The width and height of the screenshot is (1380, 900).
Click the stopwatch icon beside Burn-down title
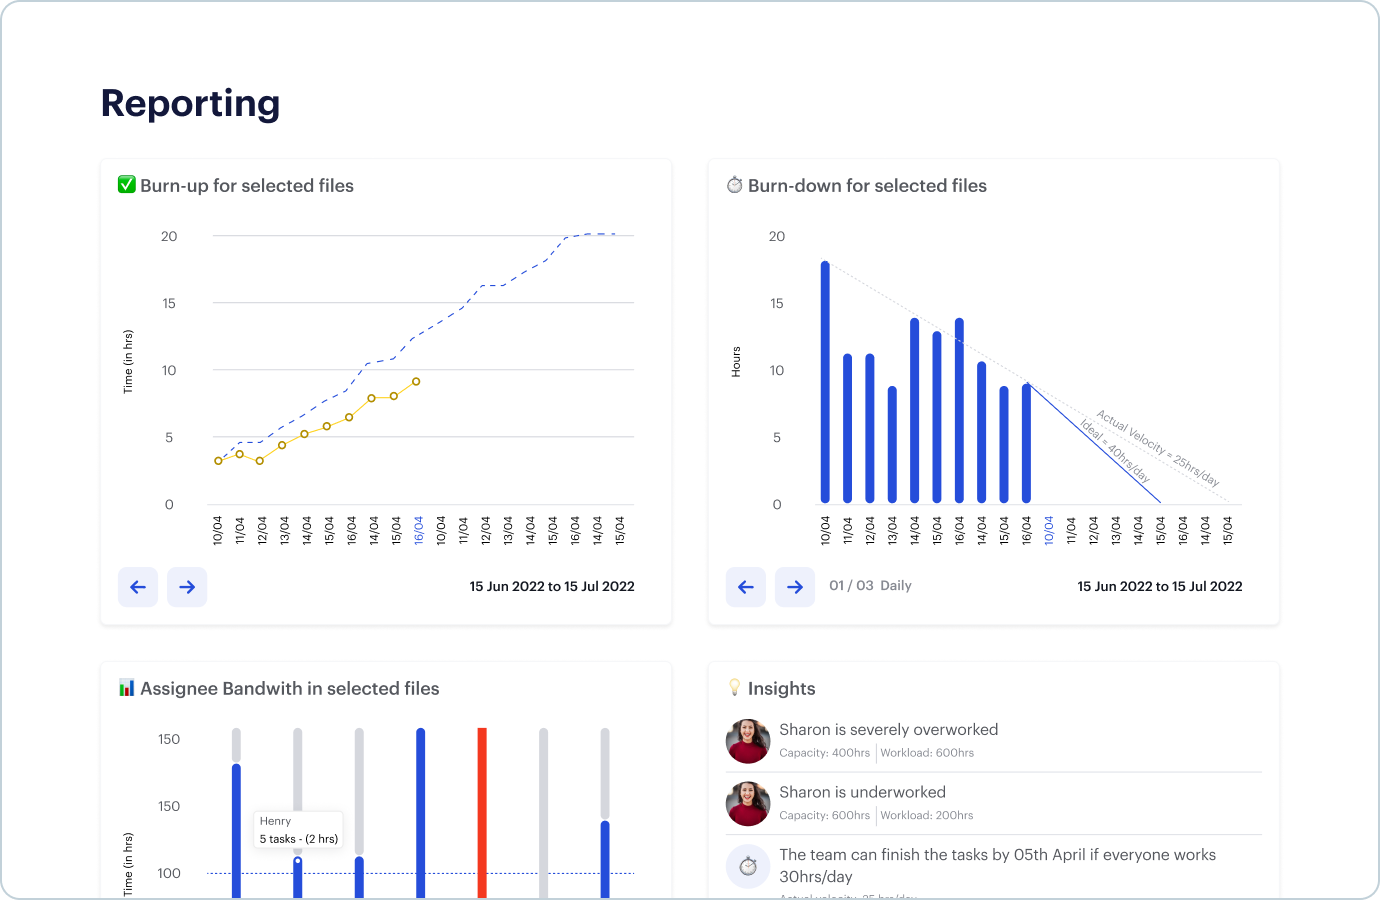[x=735, y=185]
